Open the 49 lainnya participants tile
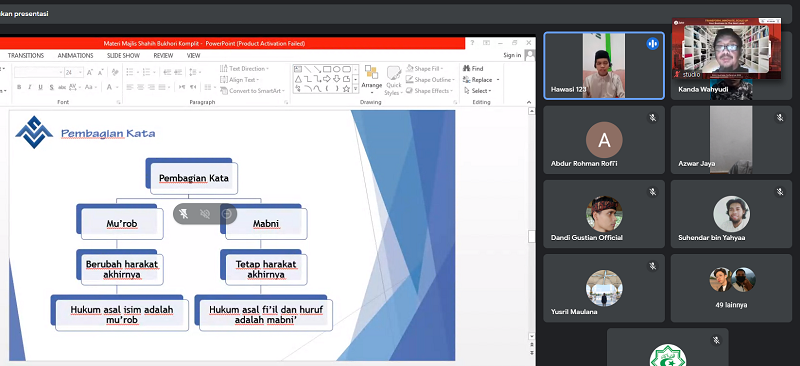The image size is (800, 366). pos(731,288)
